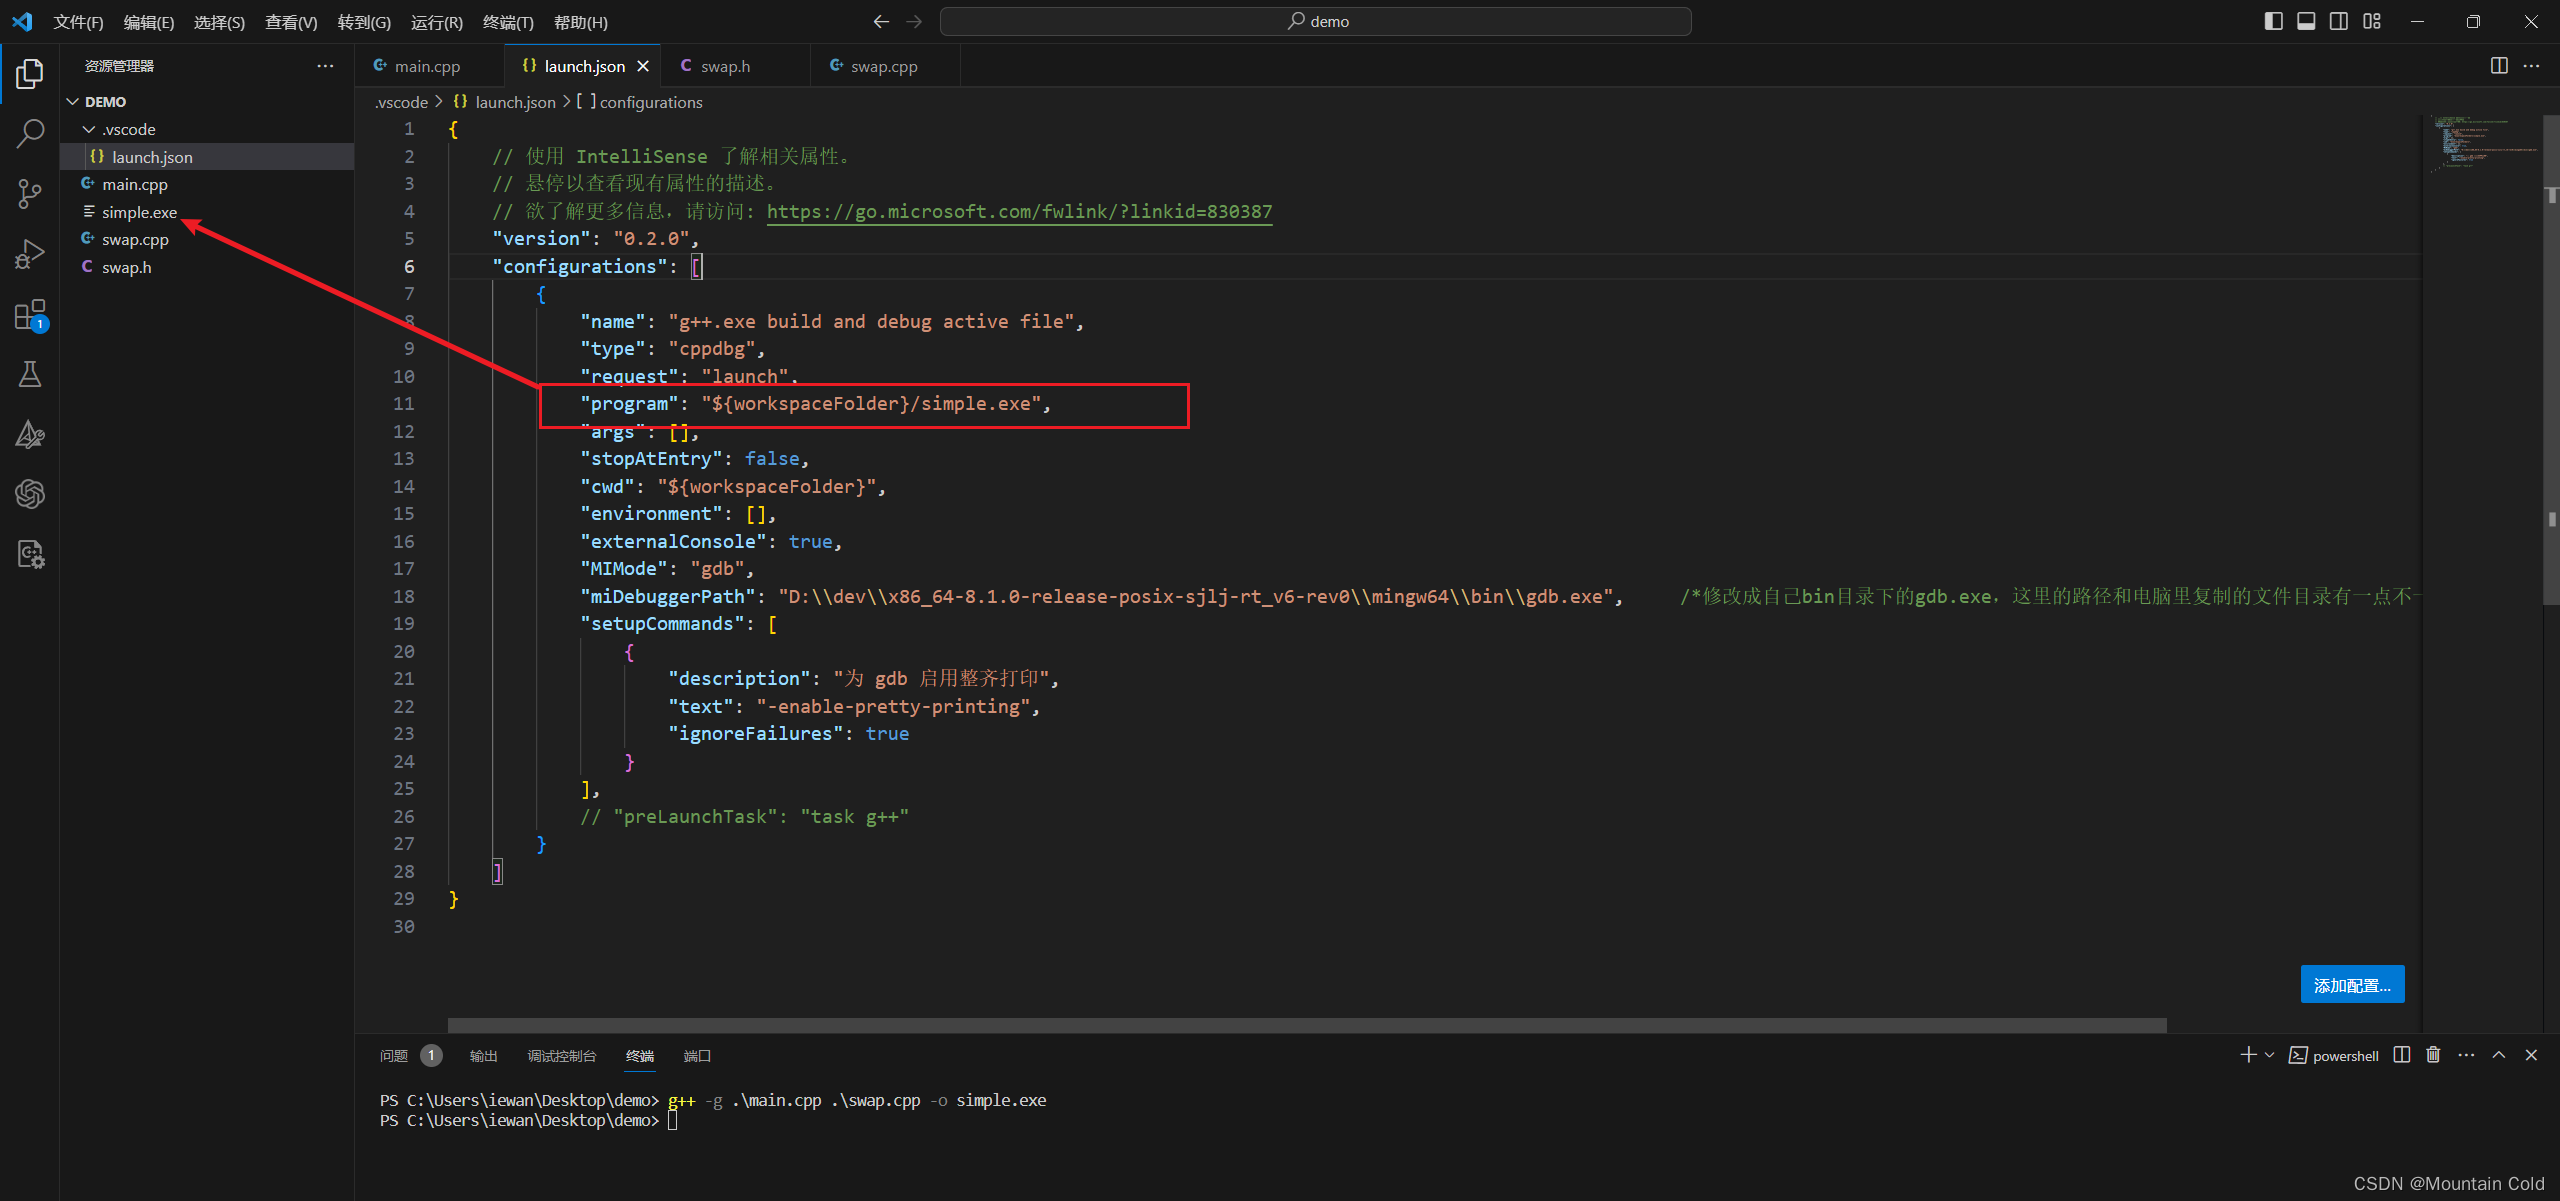Open the go.microsoft.com fwlink link
Image resolution: width=2560 pixels, height=1201 pixels.
(x=1019, y=211)
